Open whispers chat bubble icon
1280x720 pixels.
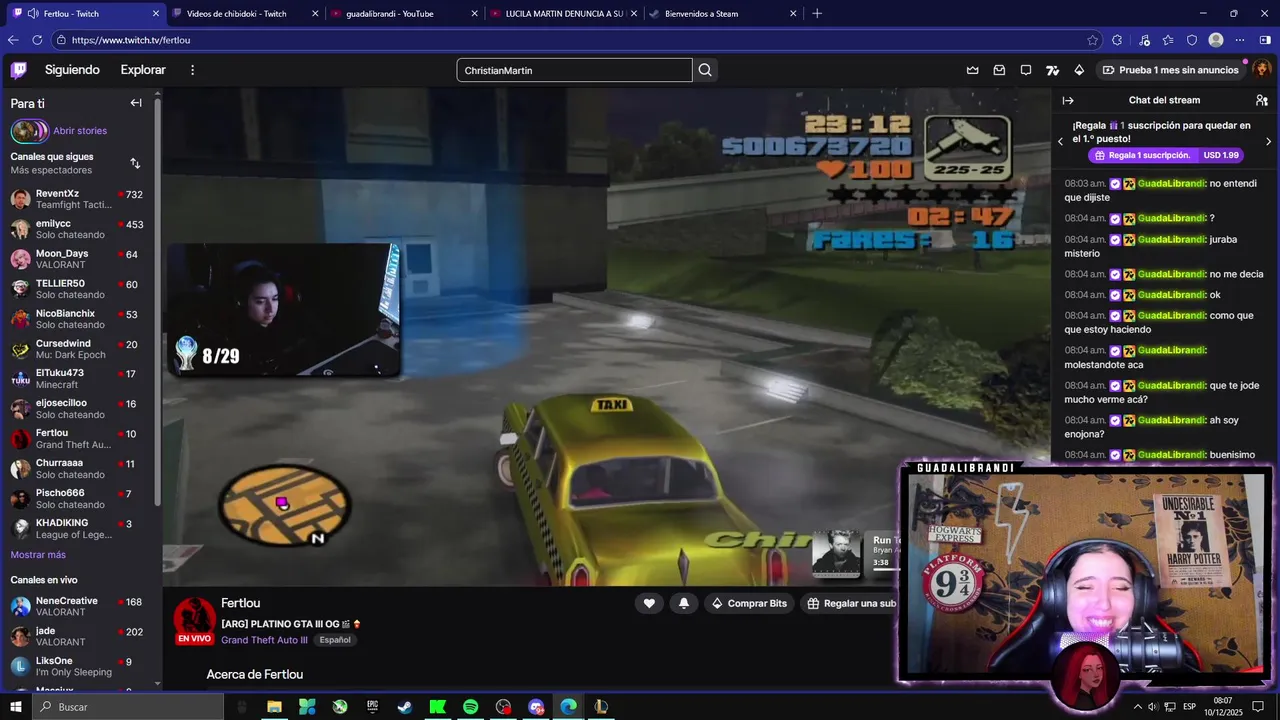point(1026,70)
